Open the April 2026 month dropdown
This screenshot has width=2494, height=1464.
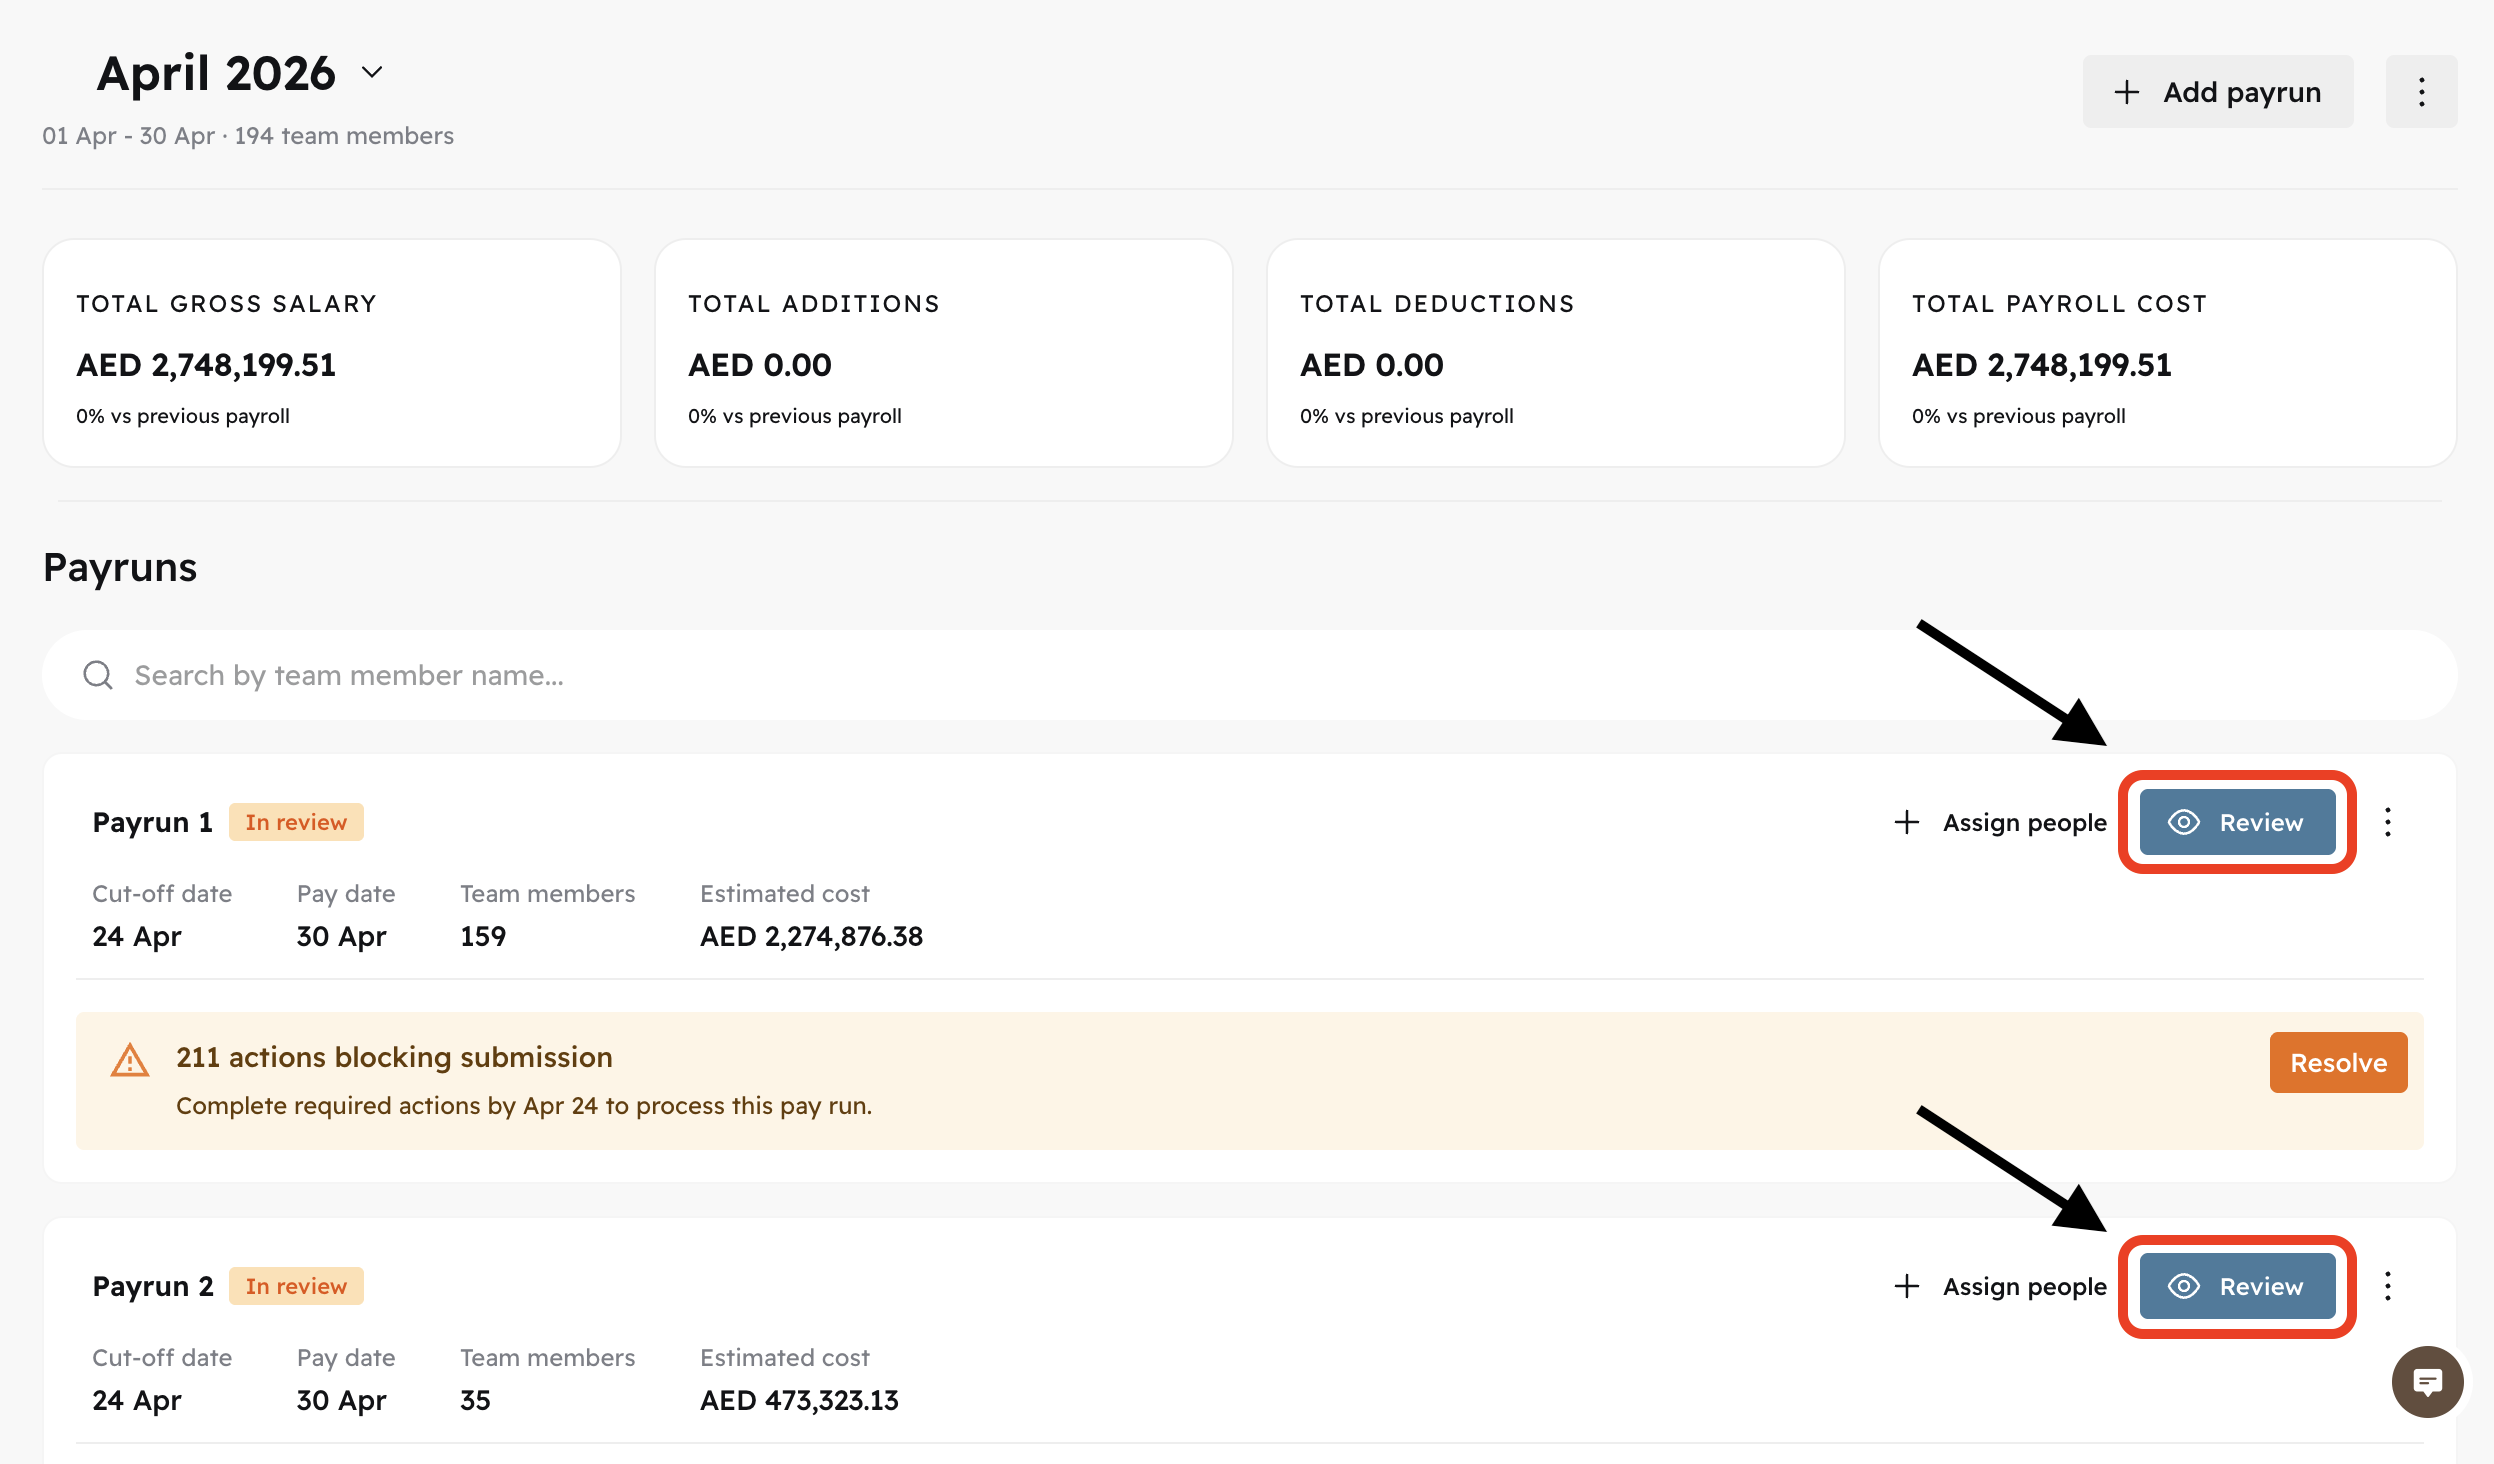pyautogui.click(x=372, y=73)
